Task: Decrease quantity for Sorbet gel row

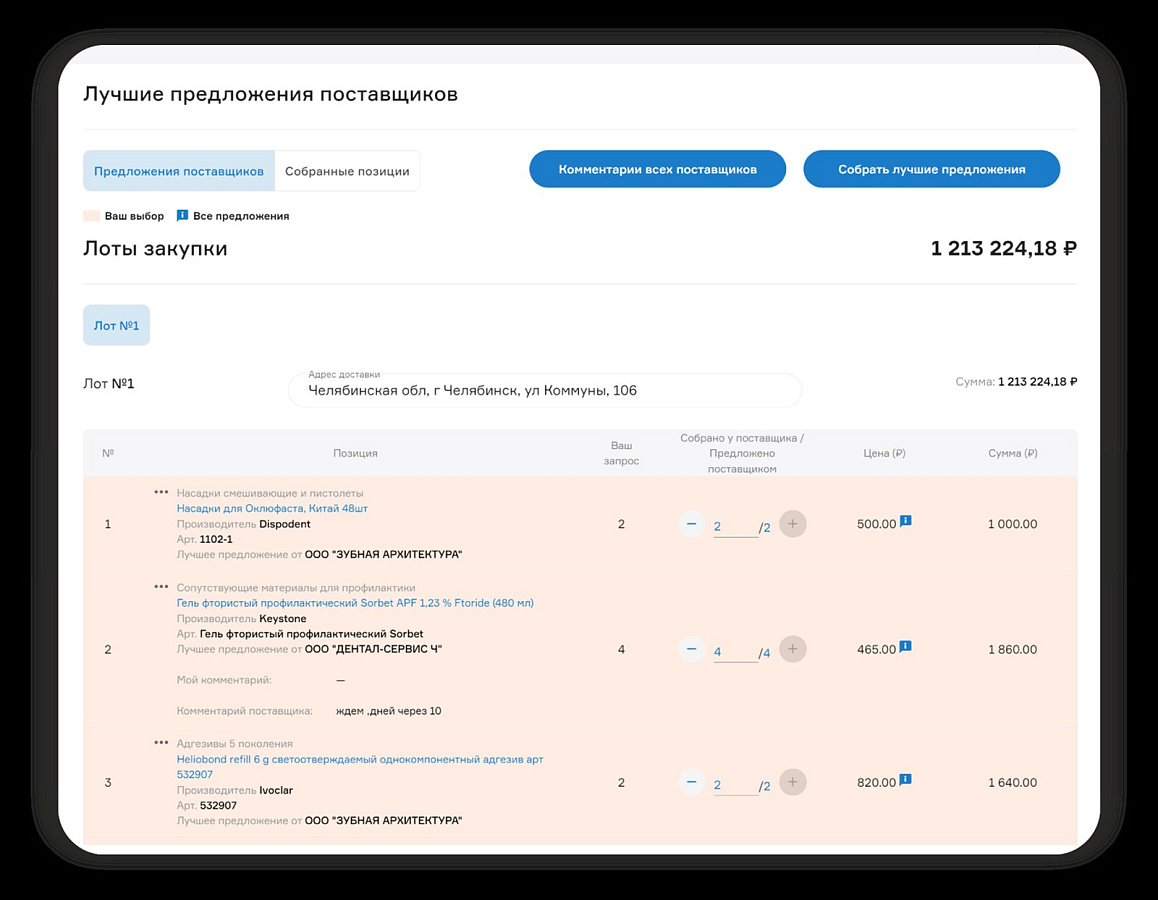Action: point(691,649)
